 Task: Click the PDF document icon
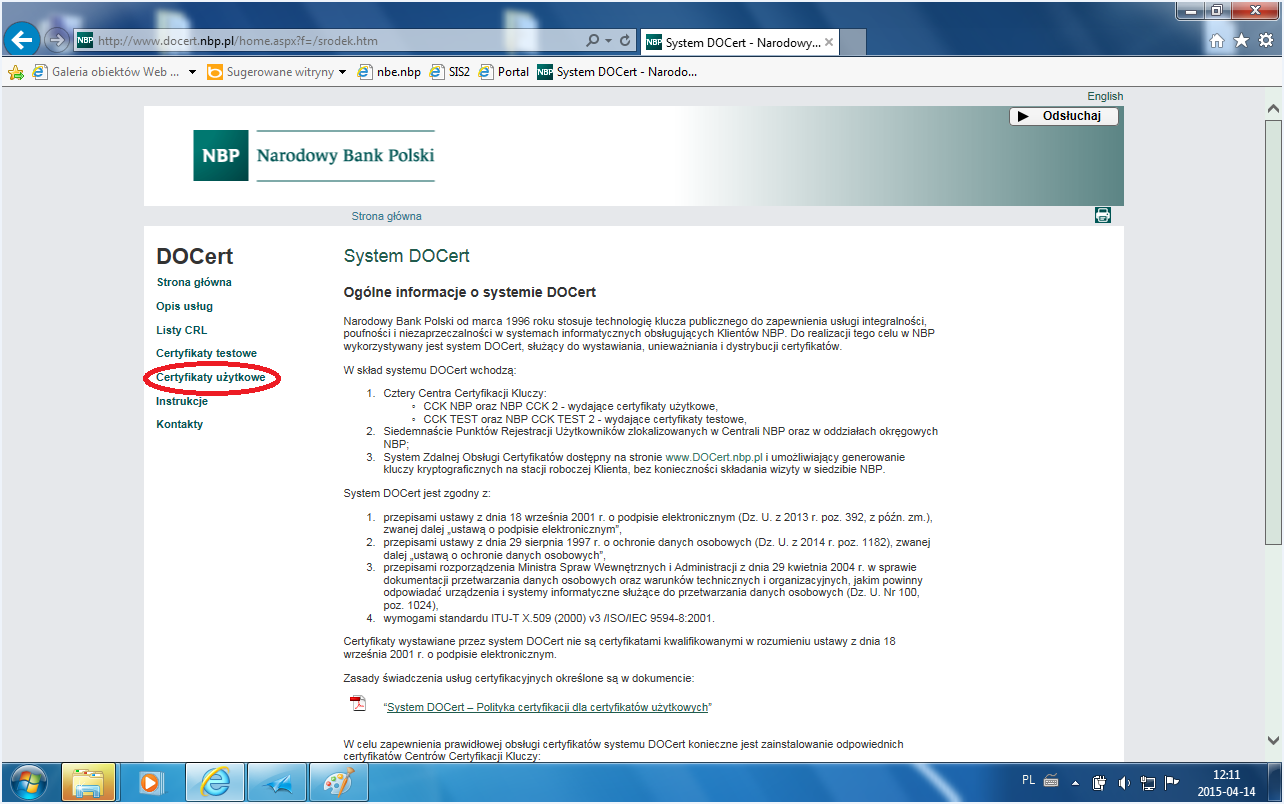pyautogui.click(x=358, y=703)
